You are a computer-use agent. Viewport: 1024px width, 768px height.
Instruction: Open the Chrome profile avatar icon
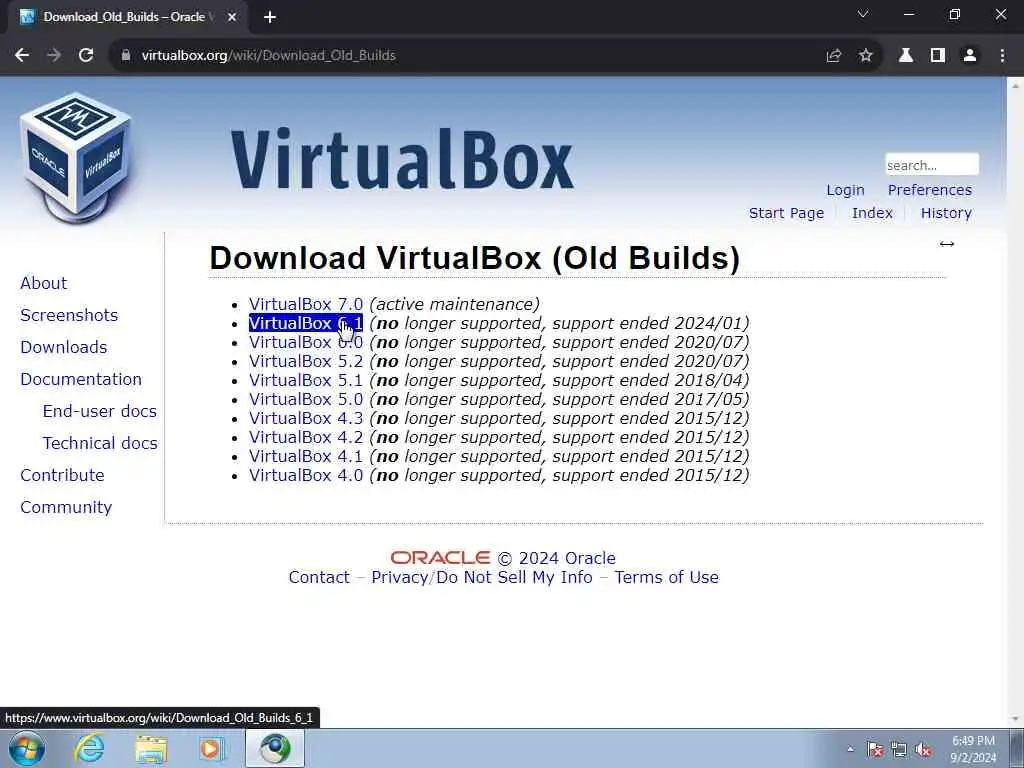coord(970,56)
